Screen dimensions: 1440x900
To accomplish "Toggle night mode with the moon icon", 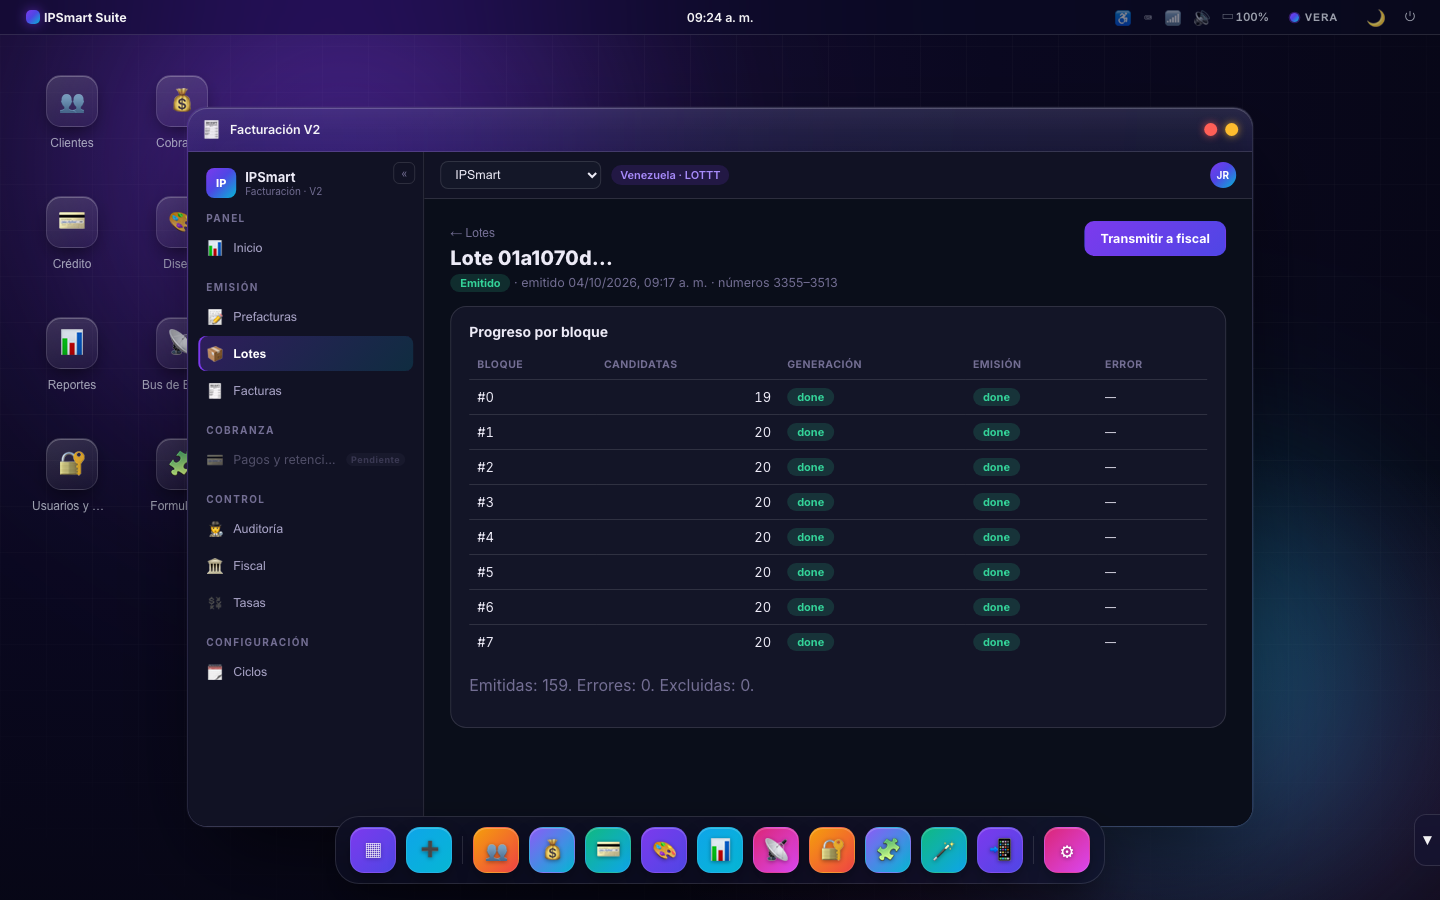I will click(x=1376, y=17).
